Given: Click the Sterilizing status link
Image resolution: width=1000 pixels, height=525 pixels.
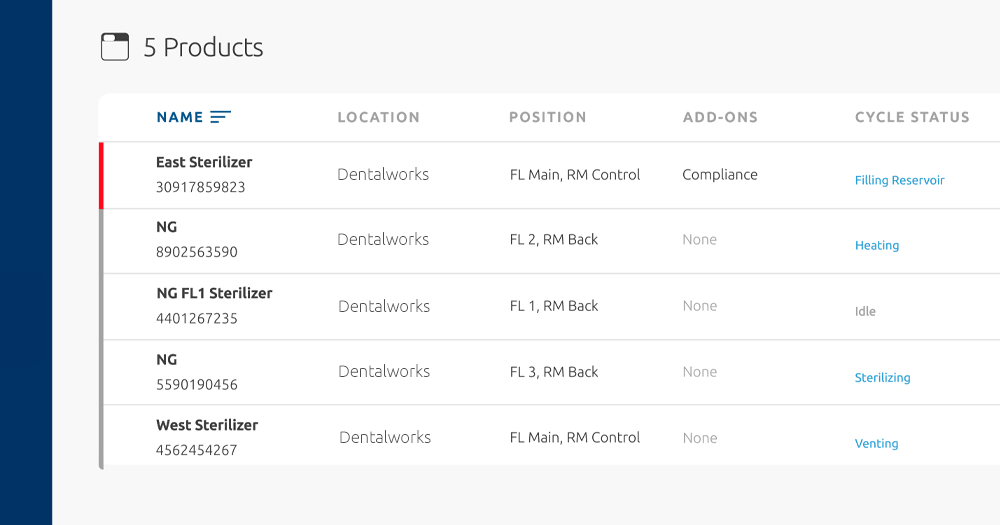Looking at the screenshot, I should click(x=883, y=378).
